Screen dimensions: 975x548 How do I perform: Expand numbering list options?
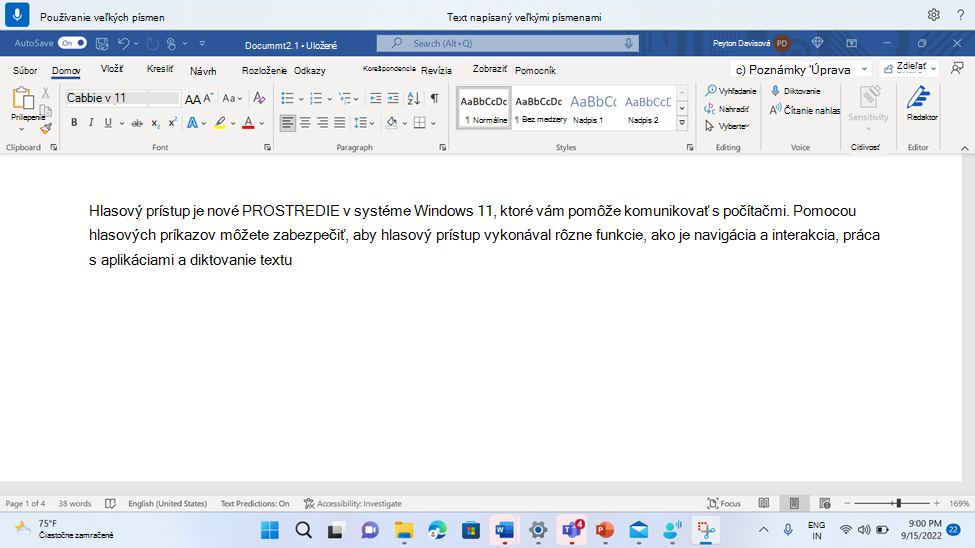coord(330,98)
